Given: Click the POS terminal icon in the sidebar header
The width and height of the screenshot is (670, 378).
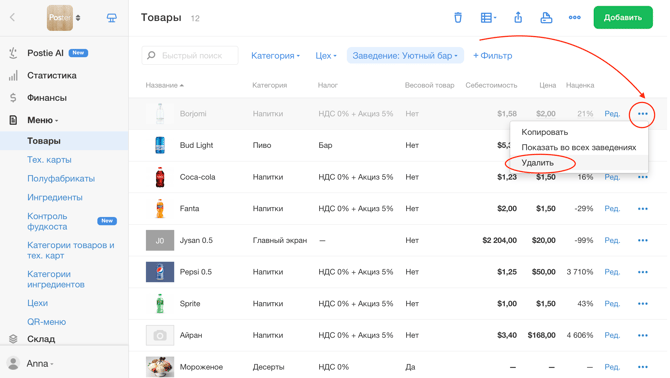Looking at the screenshot, I should (112, 18).
